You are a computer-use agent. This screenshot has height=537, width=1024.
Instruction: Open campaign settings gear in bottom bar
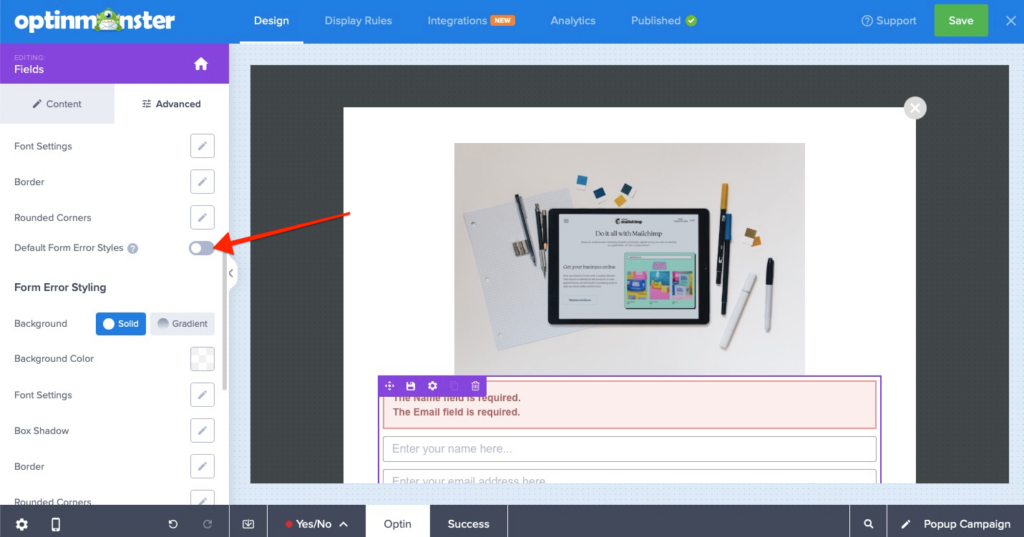22,524
